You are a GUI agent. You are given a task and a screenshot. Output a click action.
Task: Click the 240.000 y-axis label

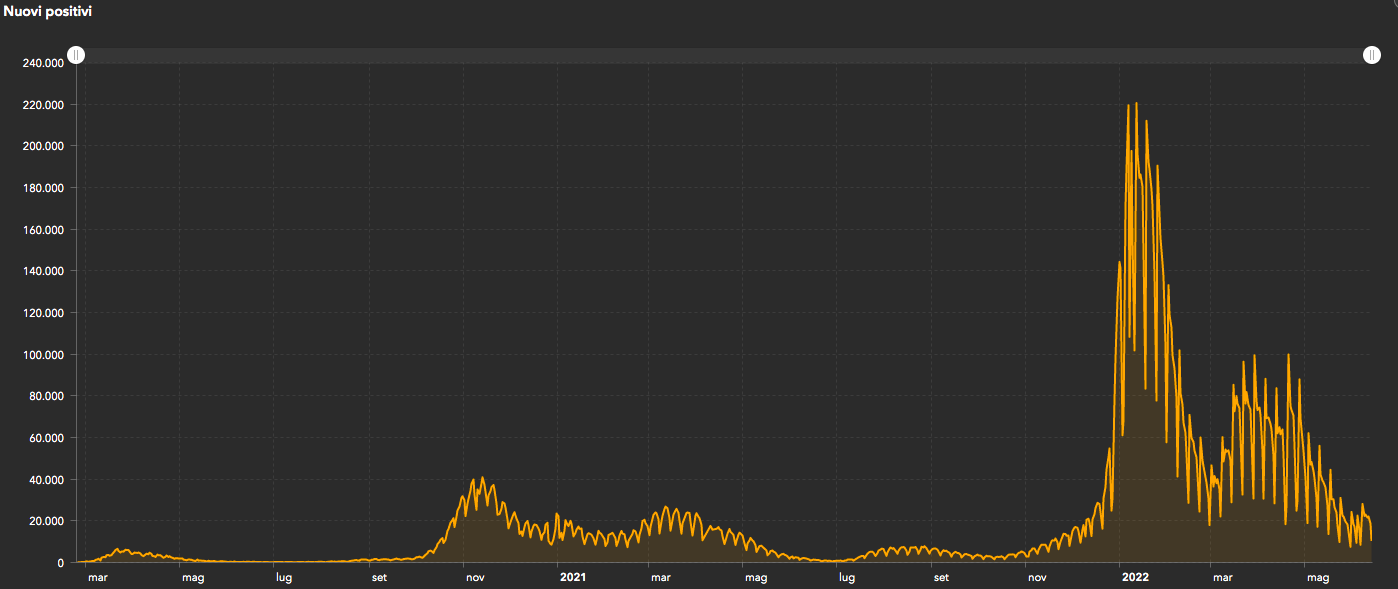[43, 63]
